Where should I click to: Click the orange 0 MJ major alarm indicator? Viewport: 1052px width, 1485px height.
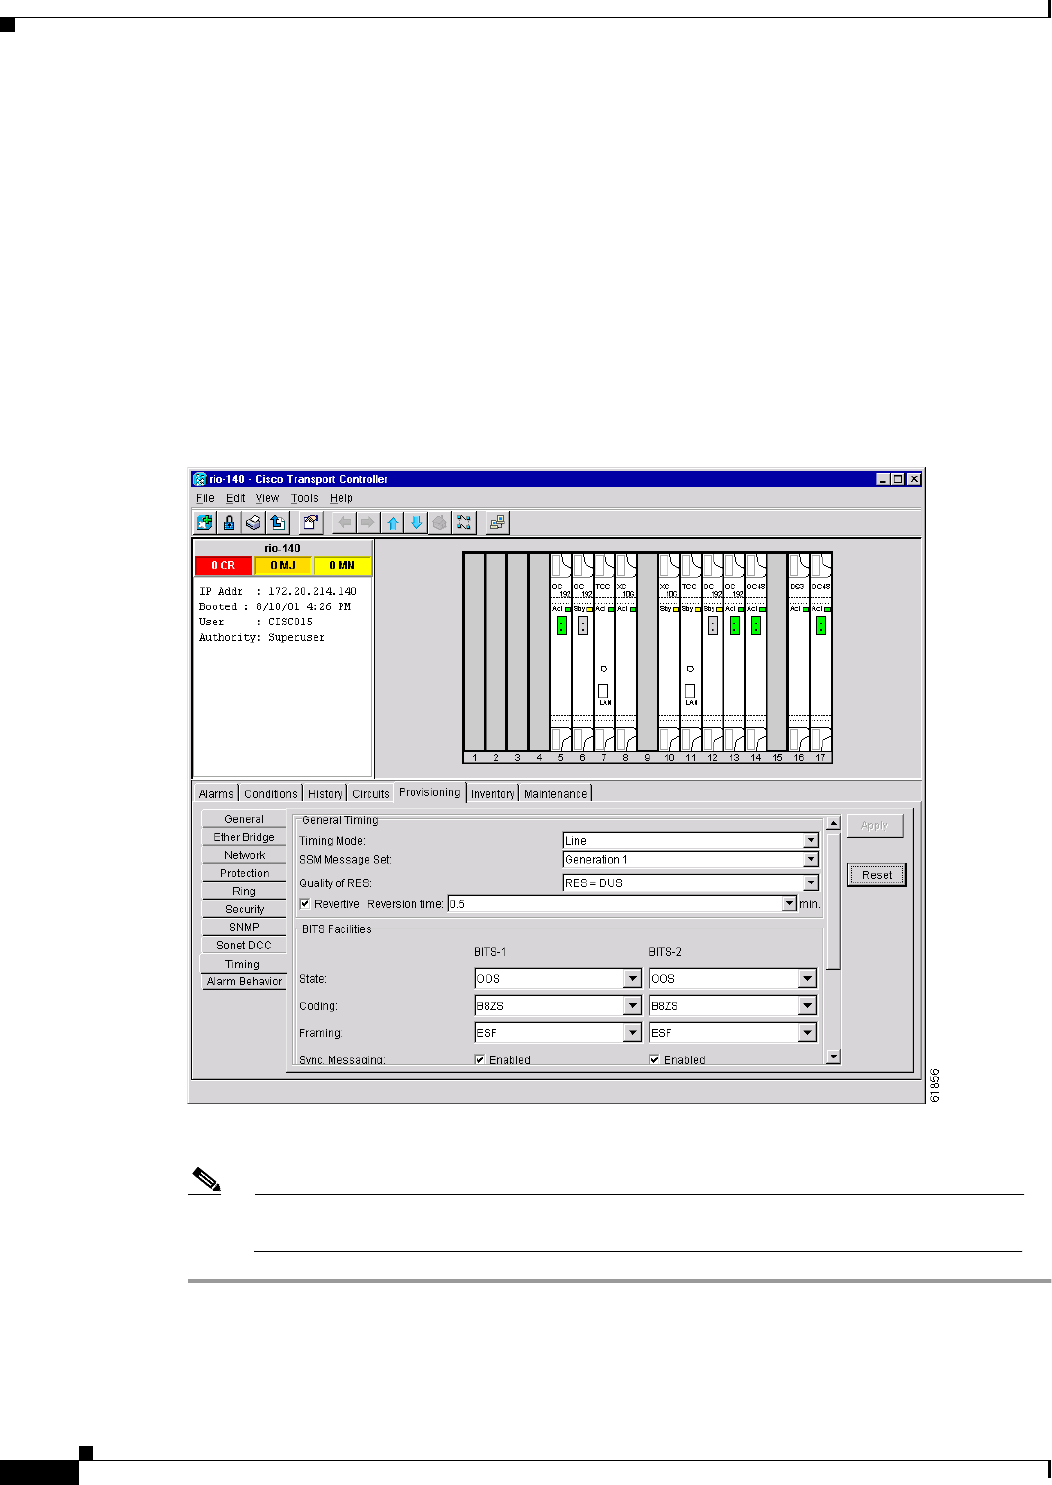point(283,566)
